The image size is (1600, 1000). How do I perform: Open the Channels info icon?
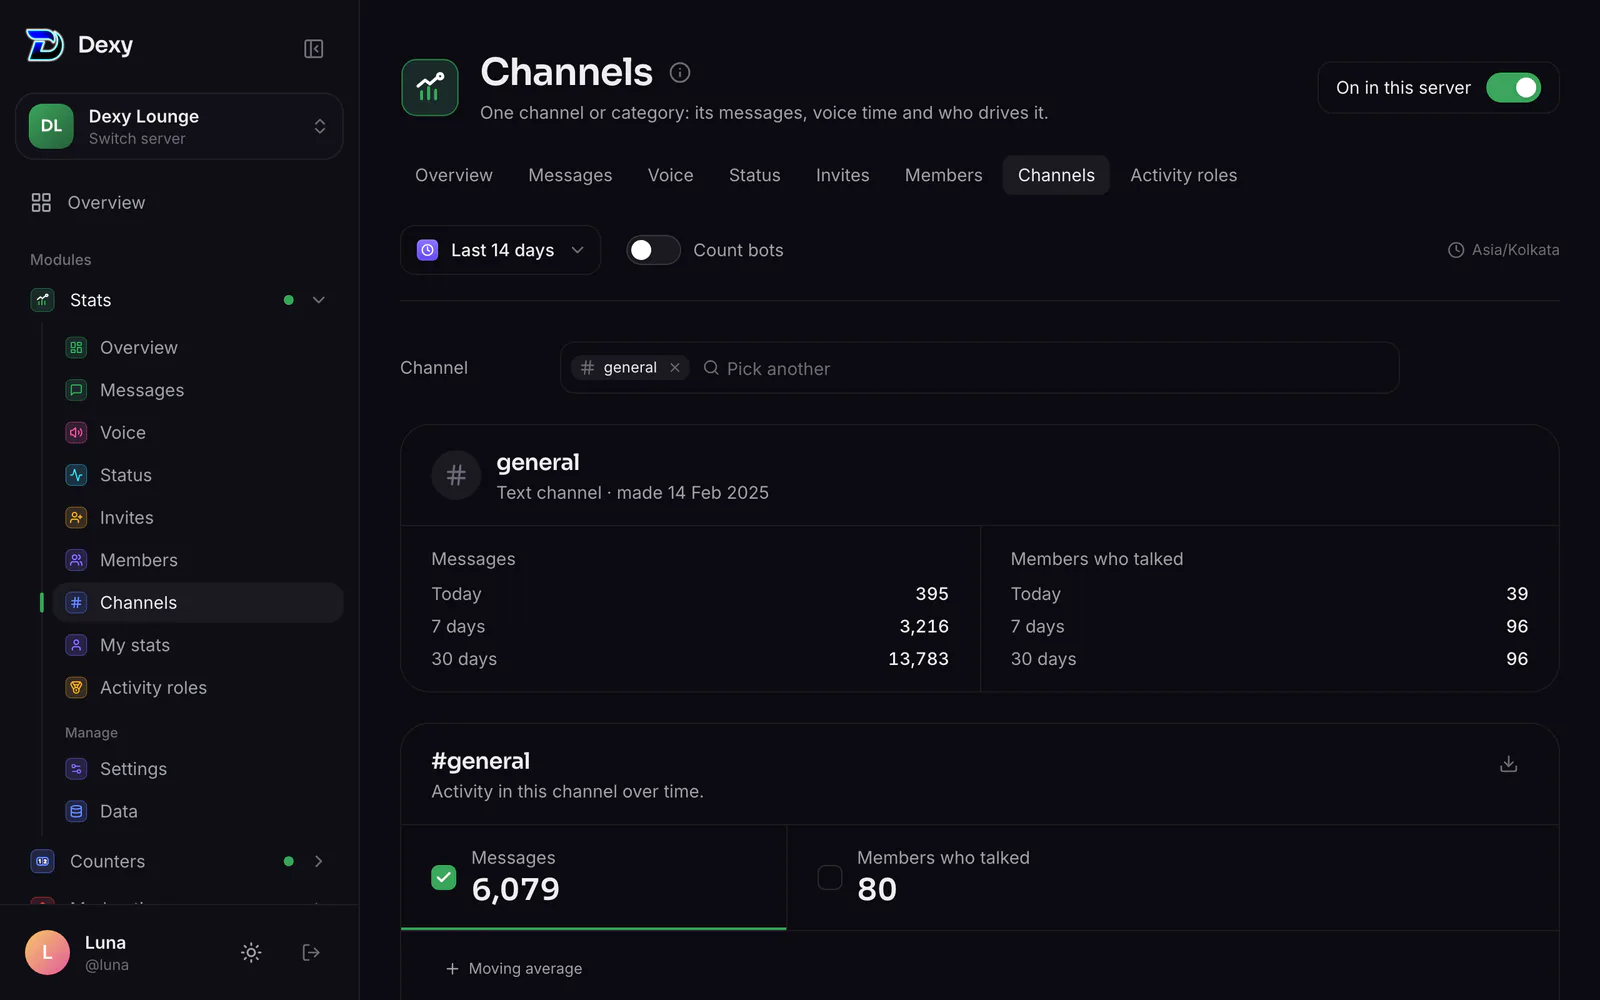pos(680,72)
